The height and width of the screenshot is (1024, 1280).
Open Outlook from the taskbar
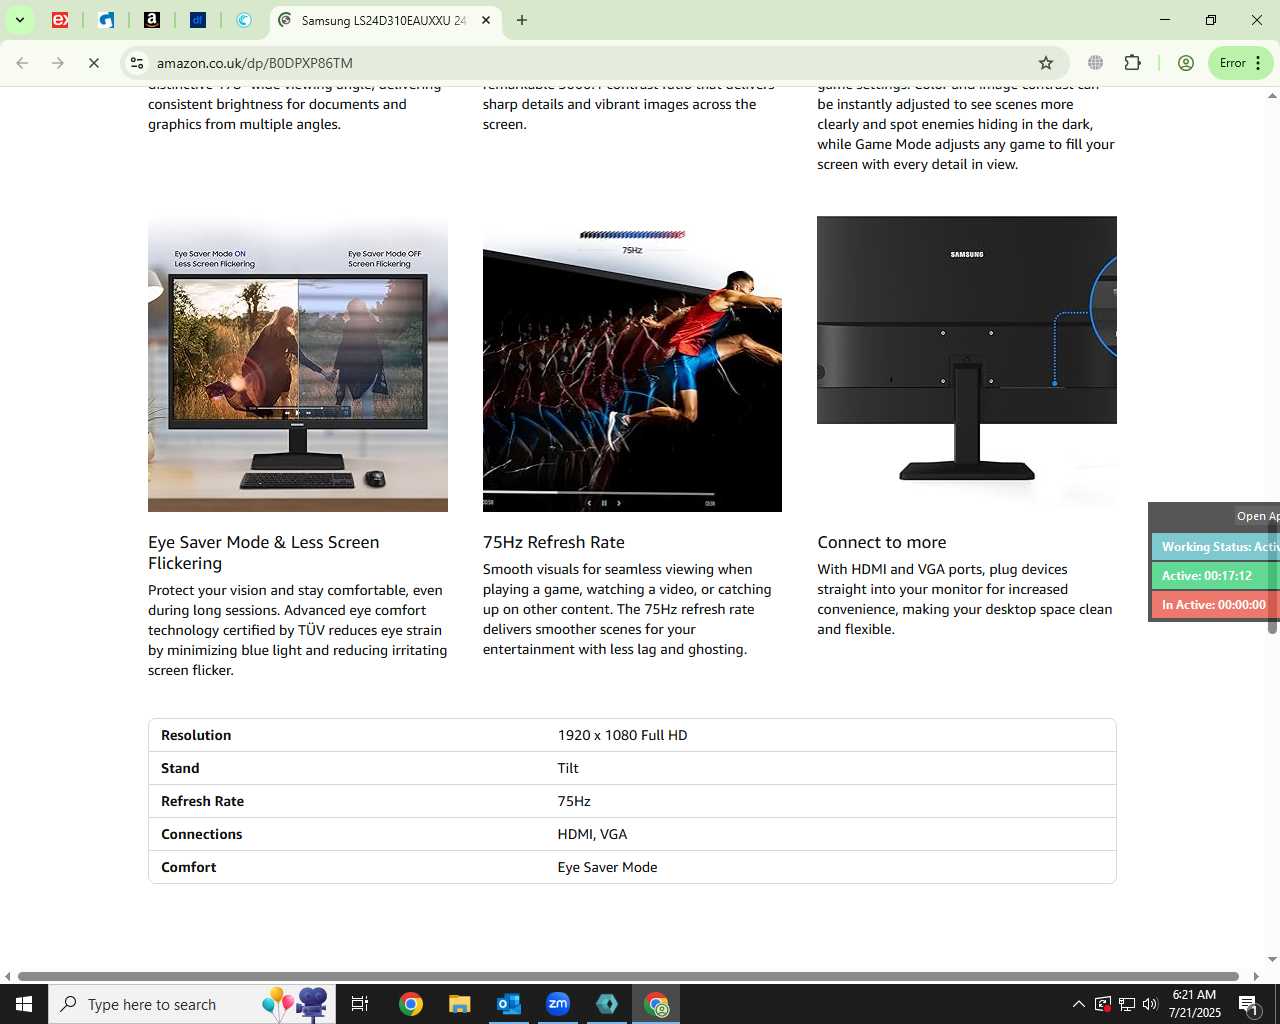(508, 1004)
